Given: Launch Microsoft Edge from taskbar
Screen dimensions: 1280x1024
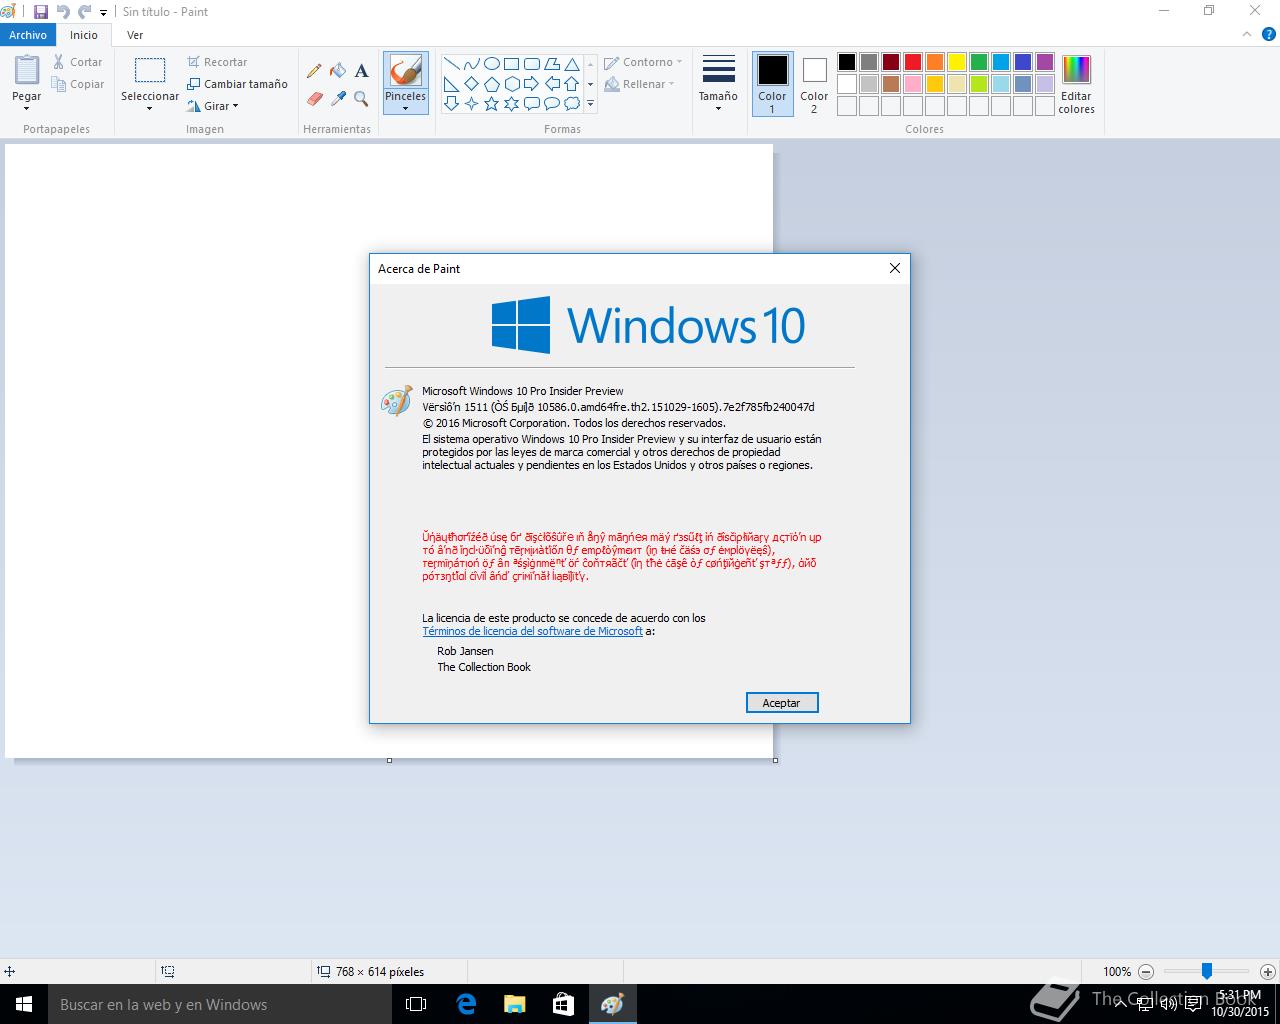Looking at the screenshot, I should point(466,1004).
